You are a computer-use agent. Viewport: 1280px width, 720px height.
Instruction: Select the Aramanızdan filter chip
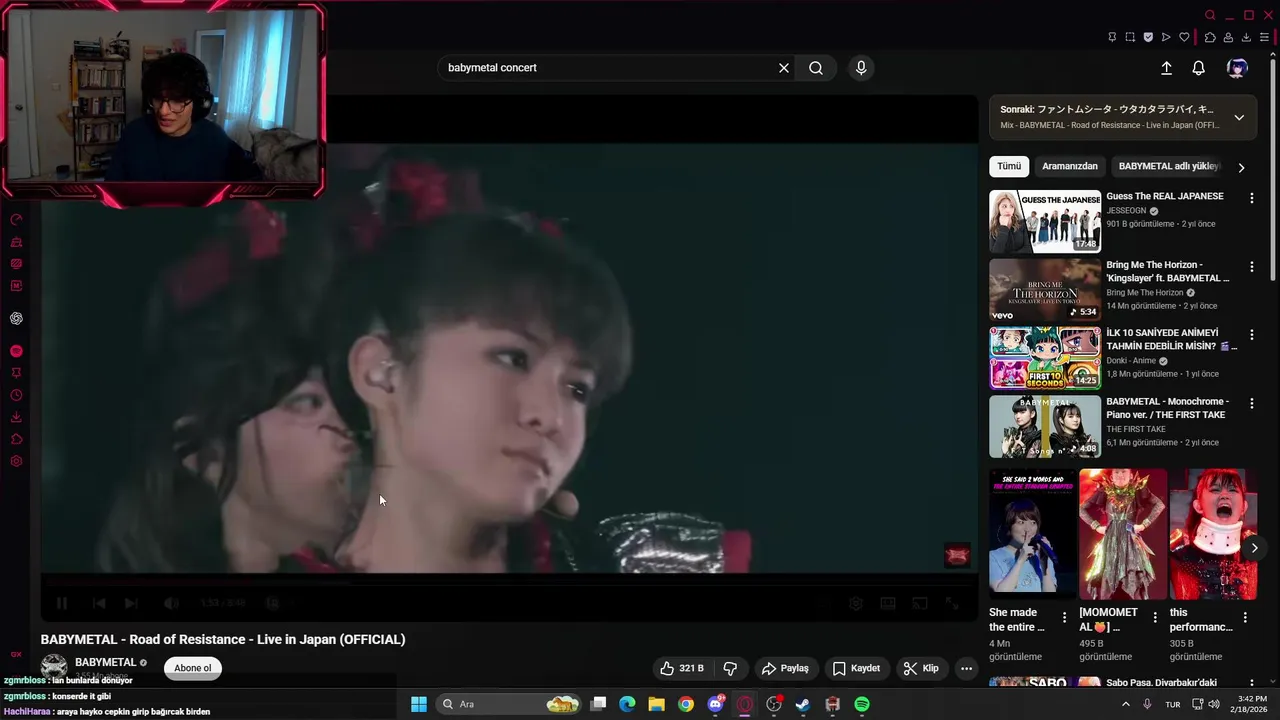1070,166
